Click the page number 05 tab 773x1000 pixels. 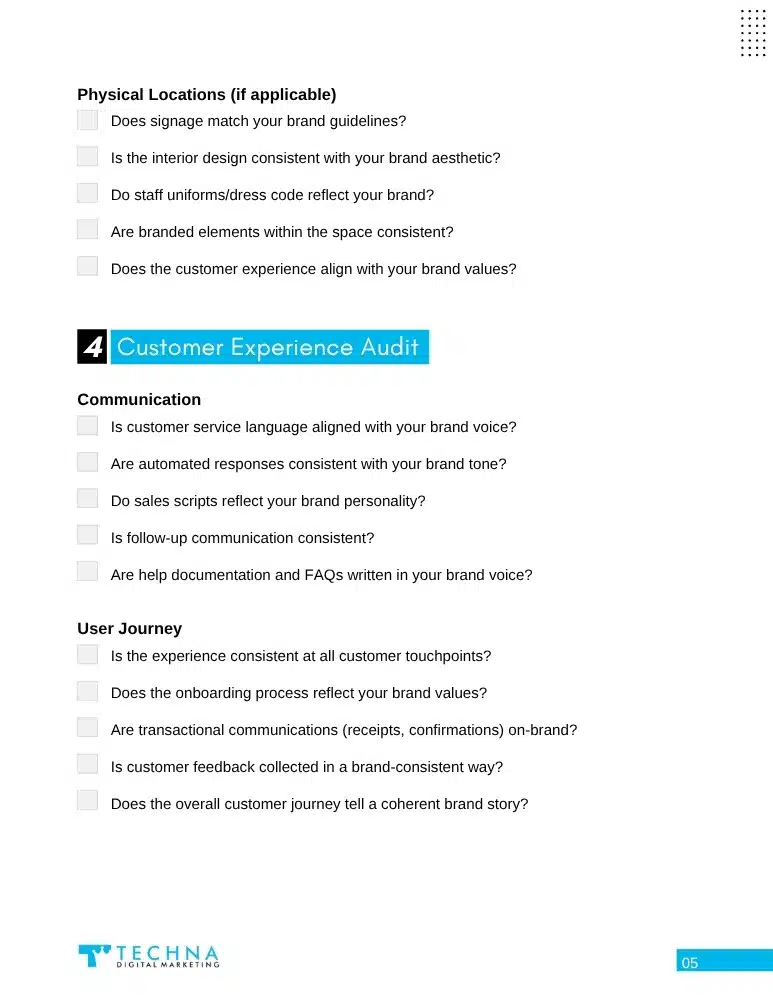723,963
